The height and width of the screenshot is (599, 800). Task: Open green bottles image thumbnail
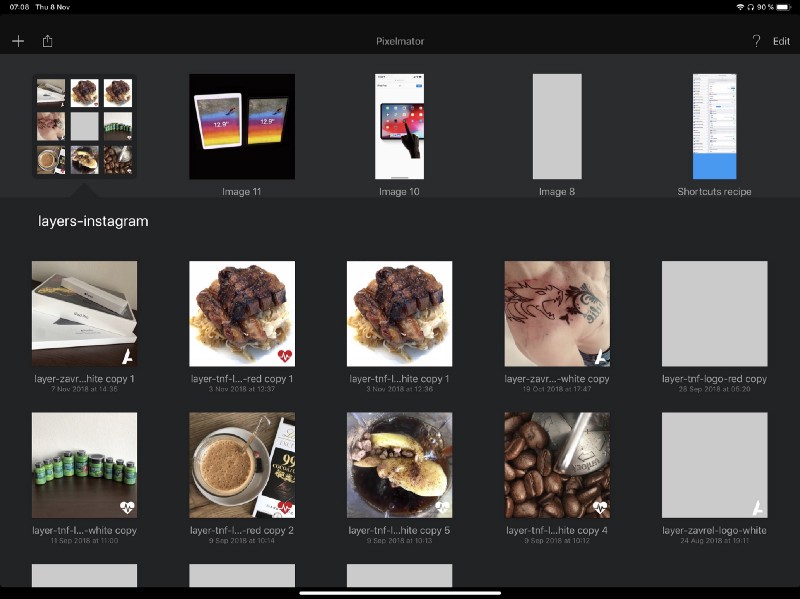(84, 465)
